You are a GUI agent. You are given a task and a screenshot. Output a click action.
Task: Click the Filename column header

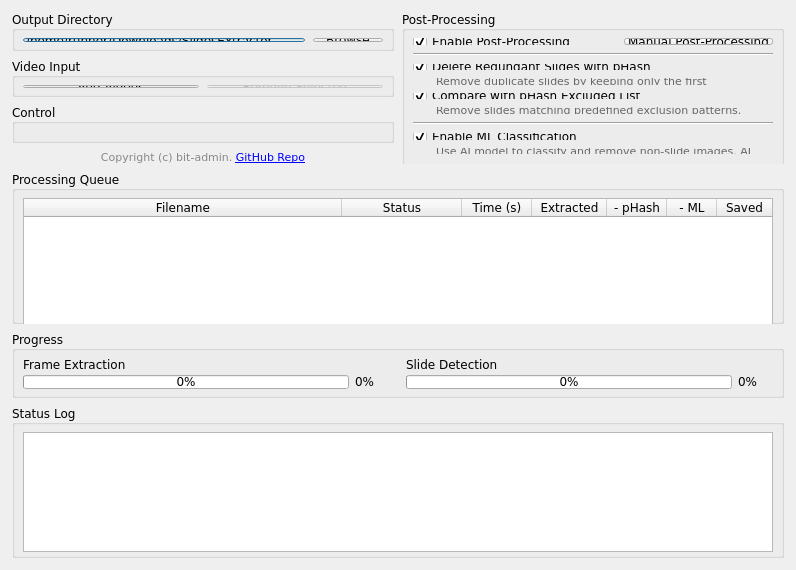pos(182,208)
